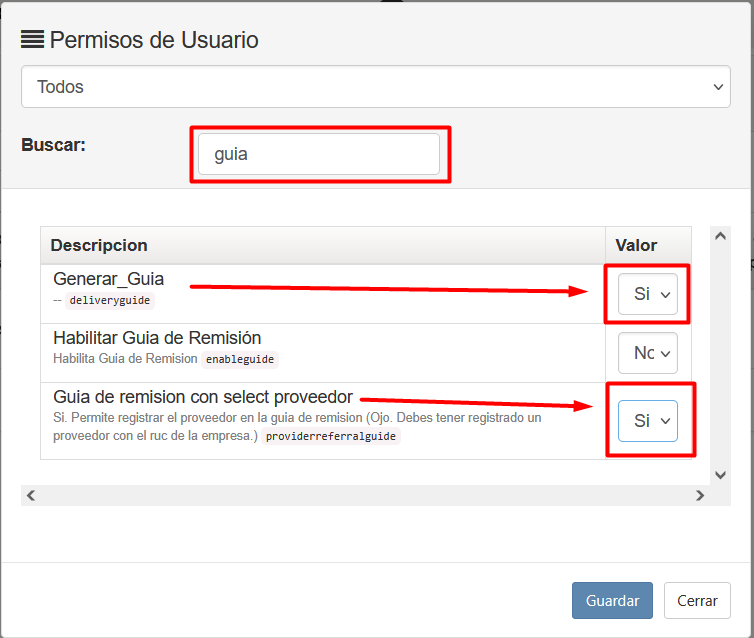Image resolution: width=754 pixels, height=638 pixels.
Task: Click the list icon beside Permisos de Usuario
Action: pyautogui.click(x=32, y=39)
